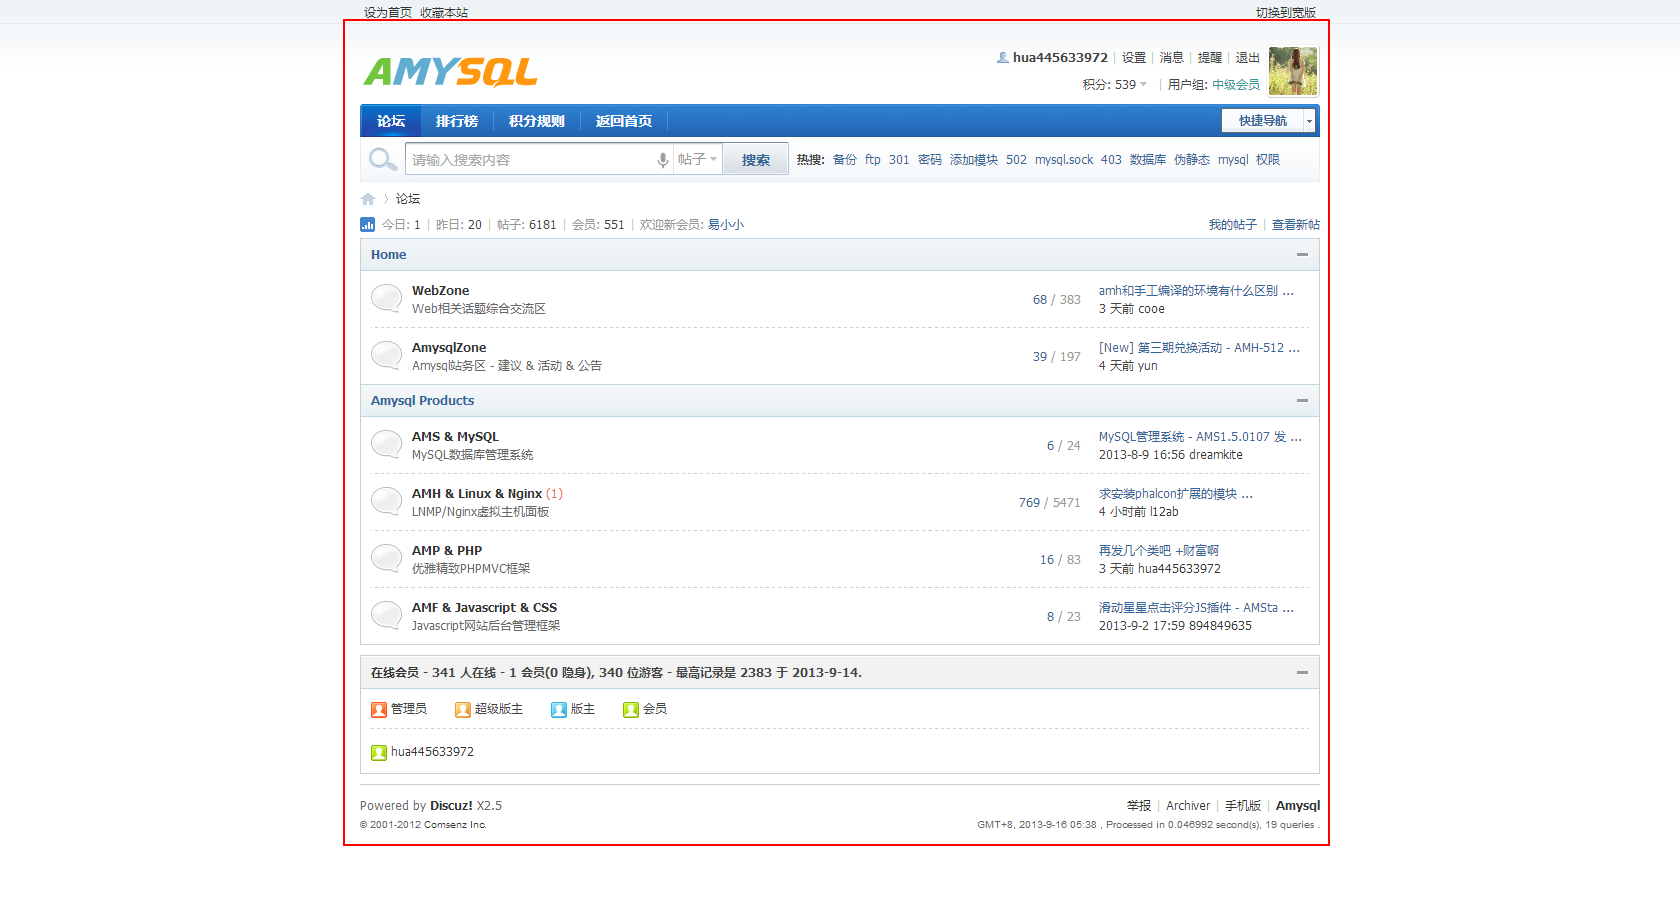Screen dimensions: 1680x900
Task: Open the 排行榜 navigation tab
Action: (457, 121)
